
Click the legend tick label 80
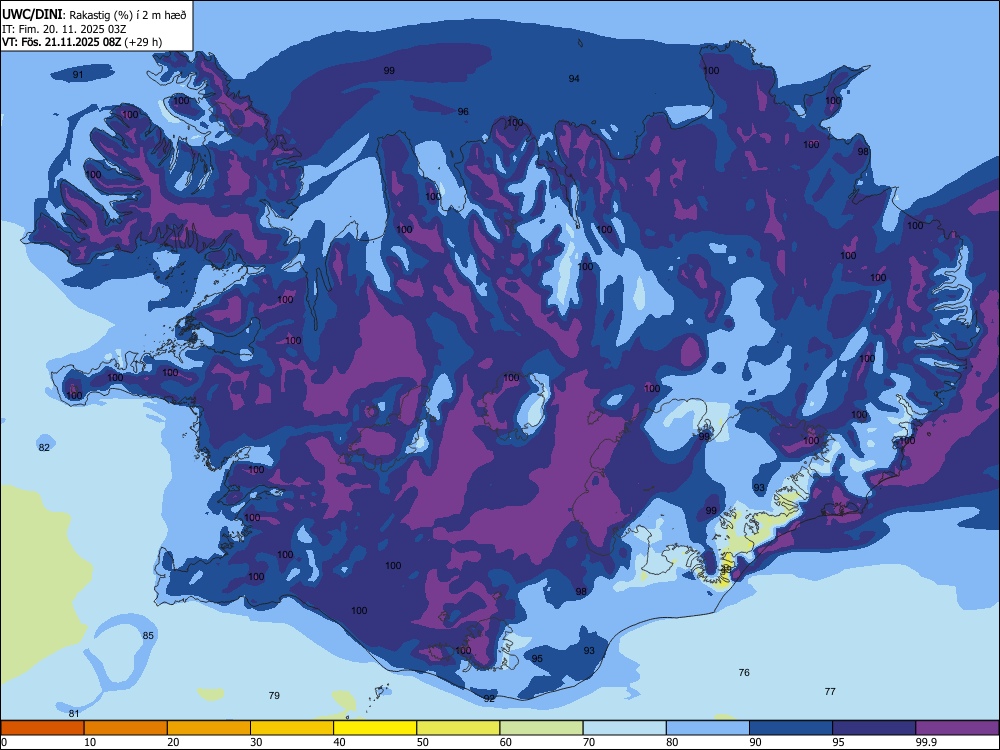click(x=672, y=742)
